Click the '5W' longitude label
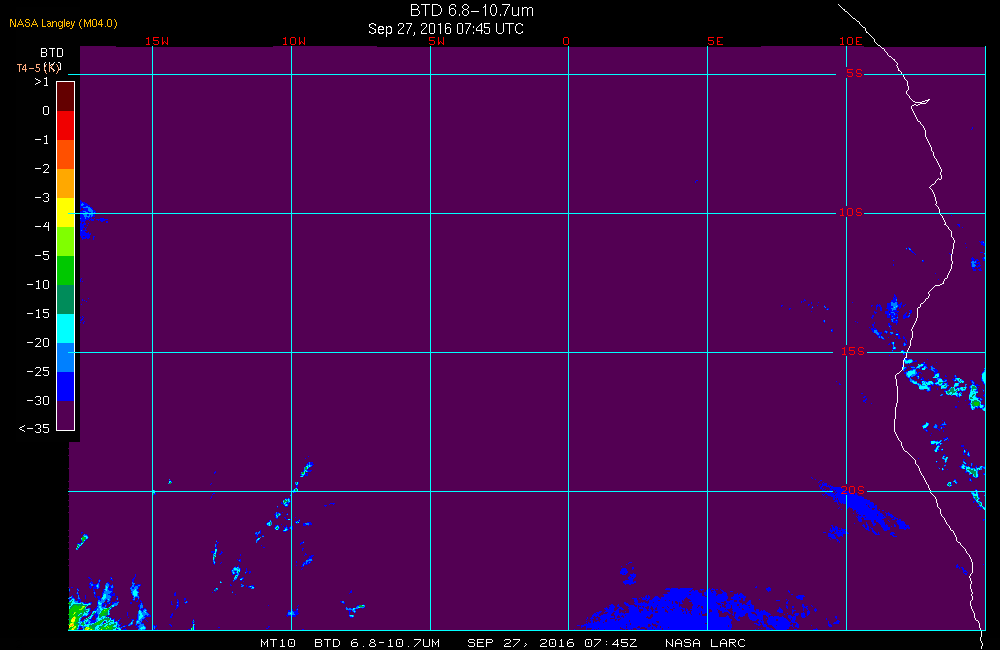1000x650 pixels. click(436, 41)
